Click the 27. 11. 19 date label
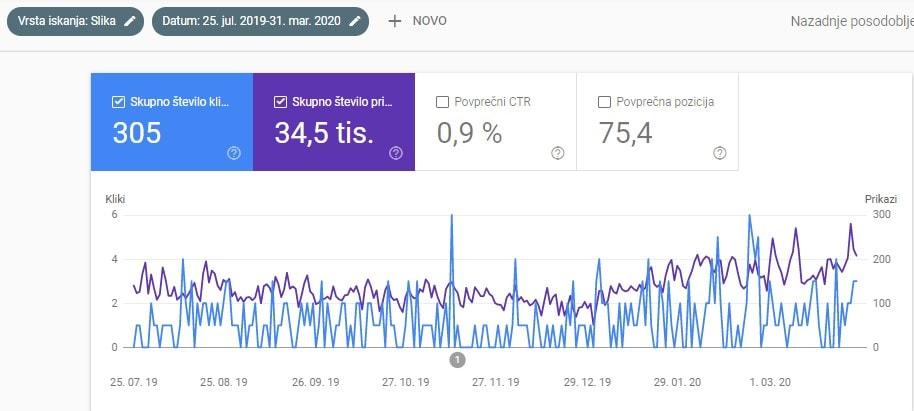Image resolution: width=914 pixels, height=411 pixels. tap(495, 382)
